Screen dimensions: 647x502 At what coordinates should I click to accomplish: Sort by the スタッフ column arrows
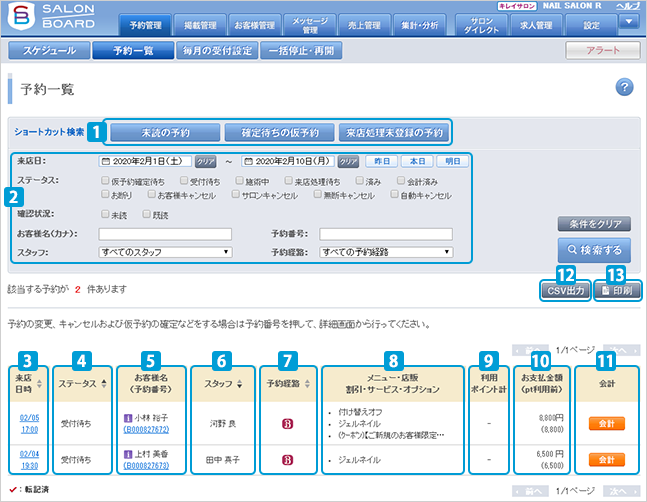(237, 384)
